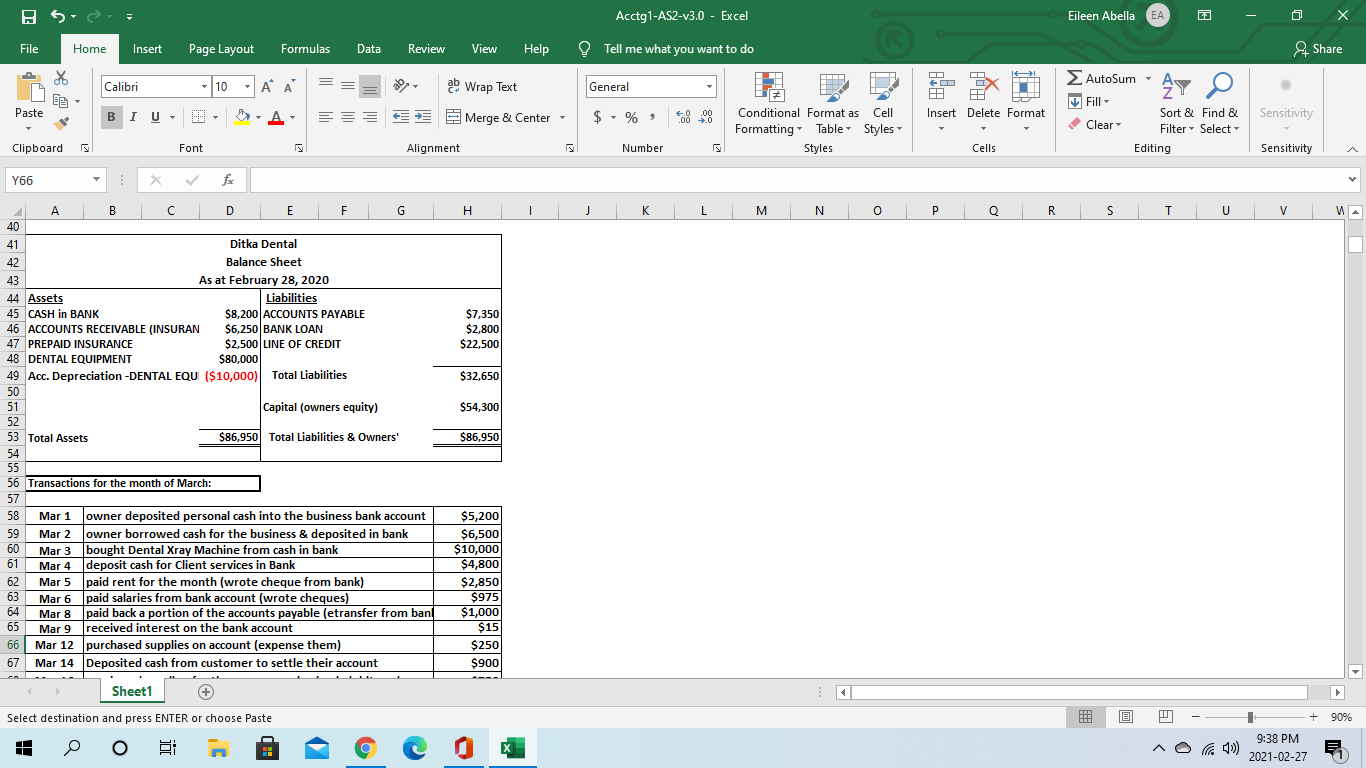Toggle bold formatting on selected cell

pos(110,117)
